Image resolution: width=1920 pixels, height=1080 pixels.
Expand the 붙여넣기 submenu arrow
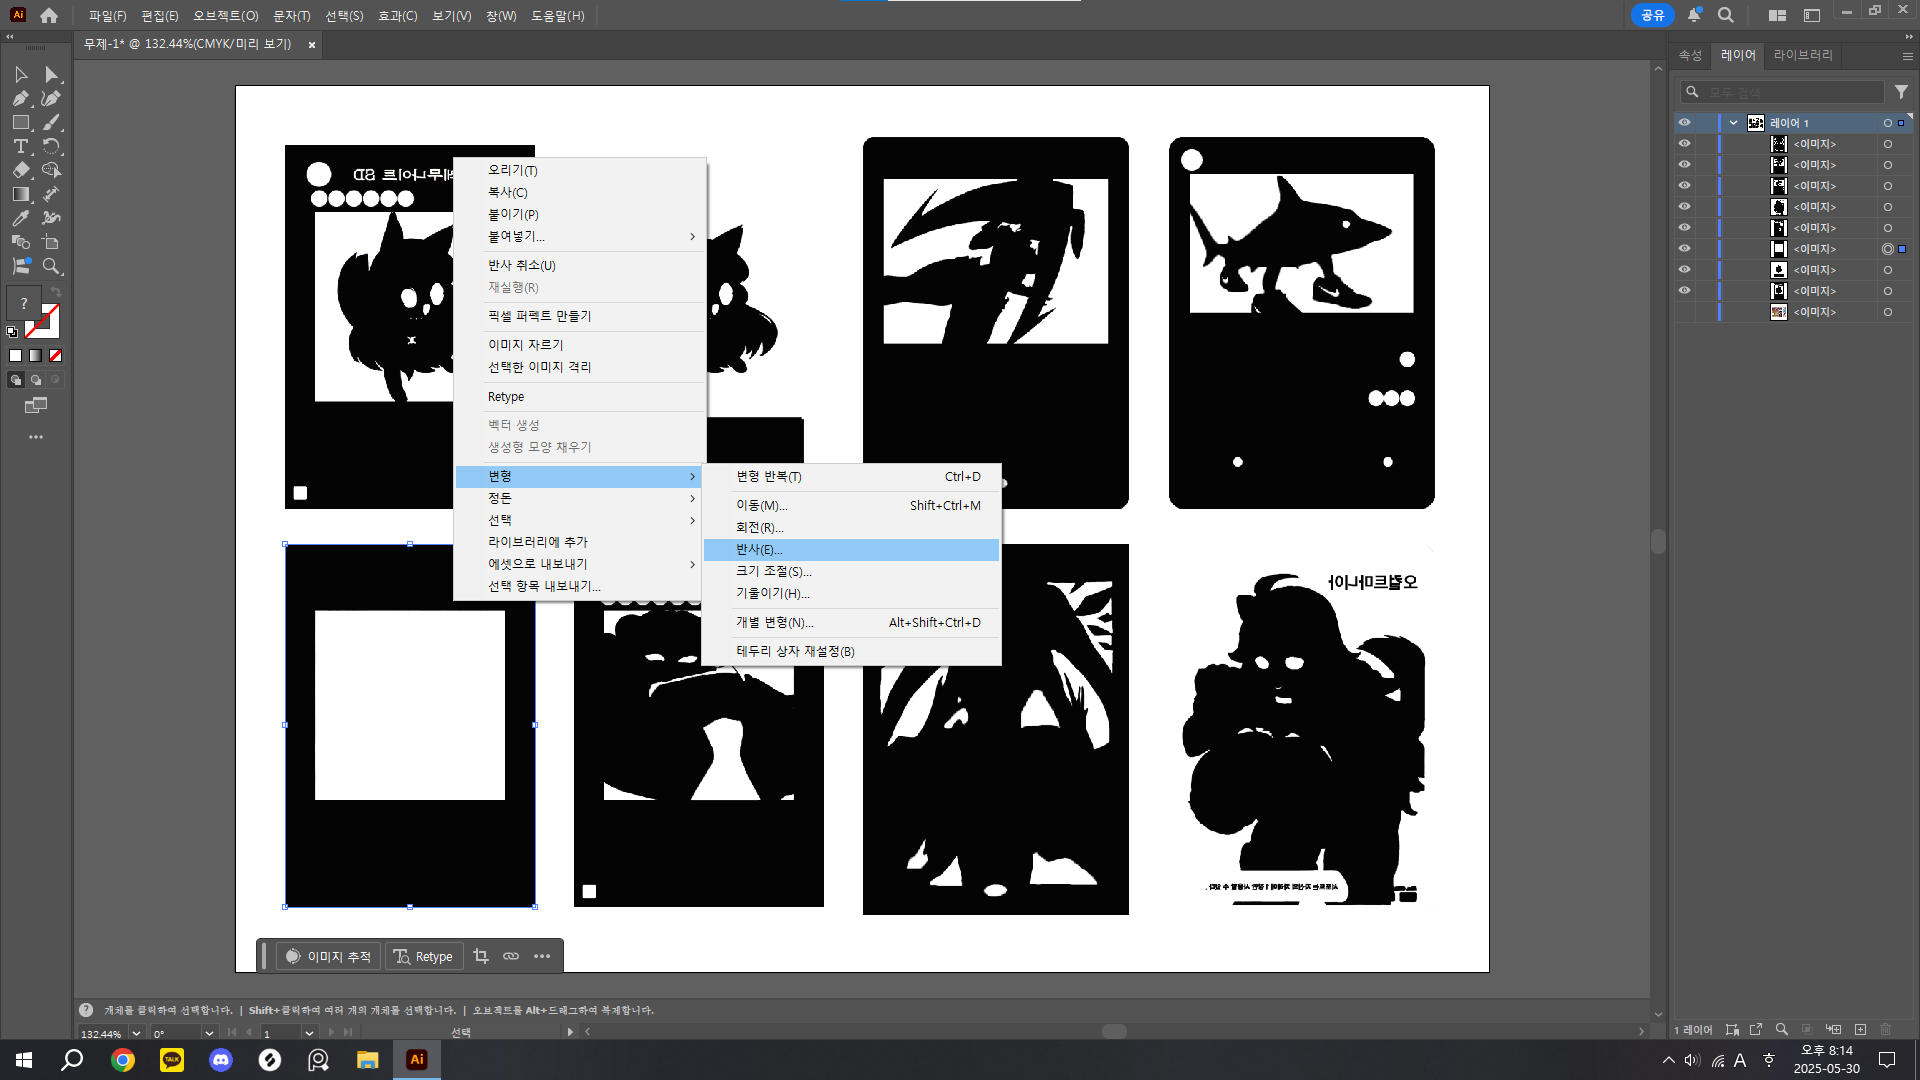(x=692, y=237)
